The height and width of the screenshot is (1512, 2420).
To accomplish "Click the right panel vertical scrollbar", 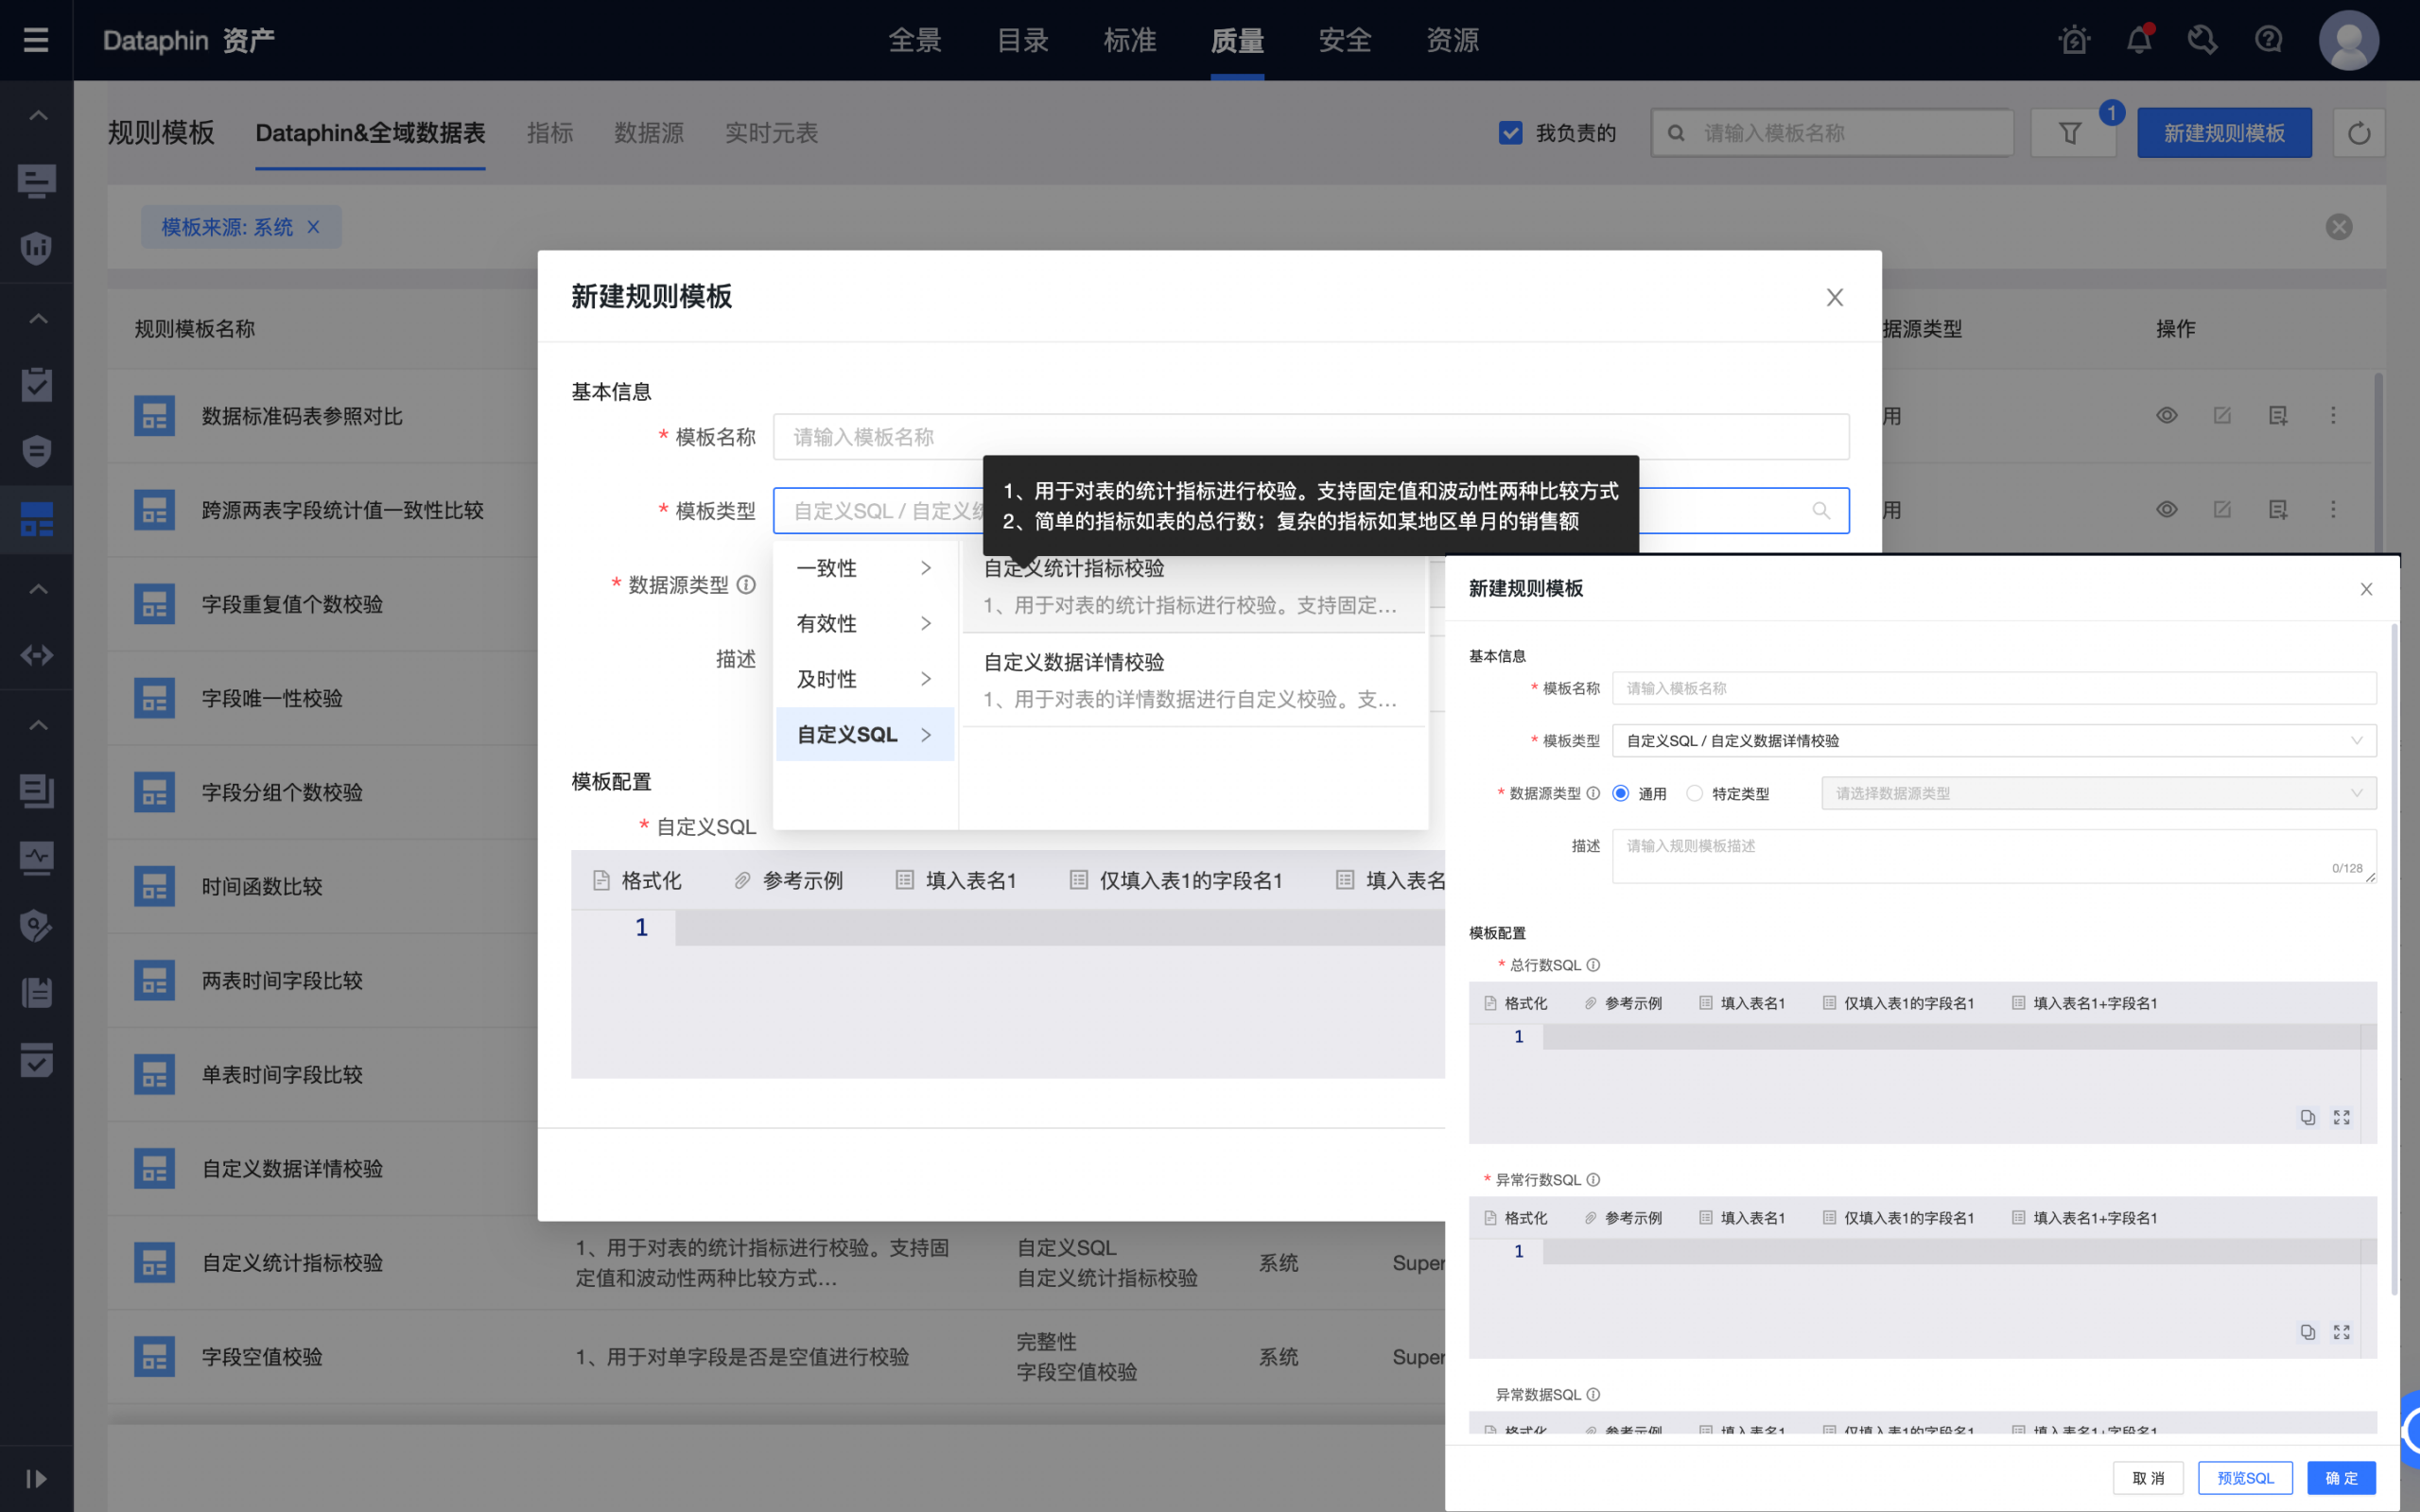I will click(x=2394, y=958).
